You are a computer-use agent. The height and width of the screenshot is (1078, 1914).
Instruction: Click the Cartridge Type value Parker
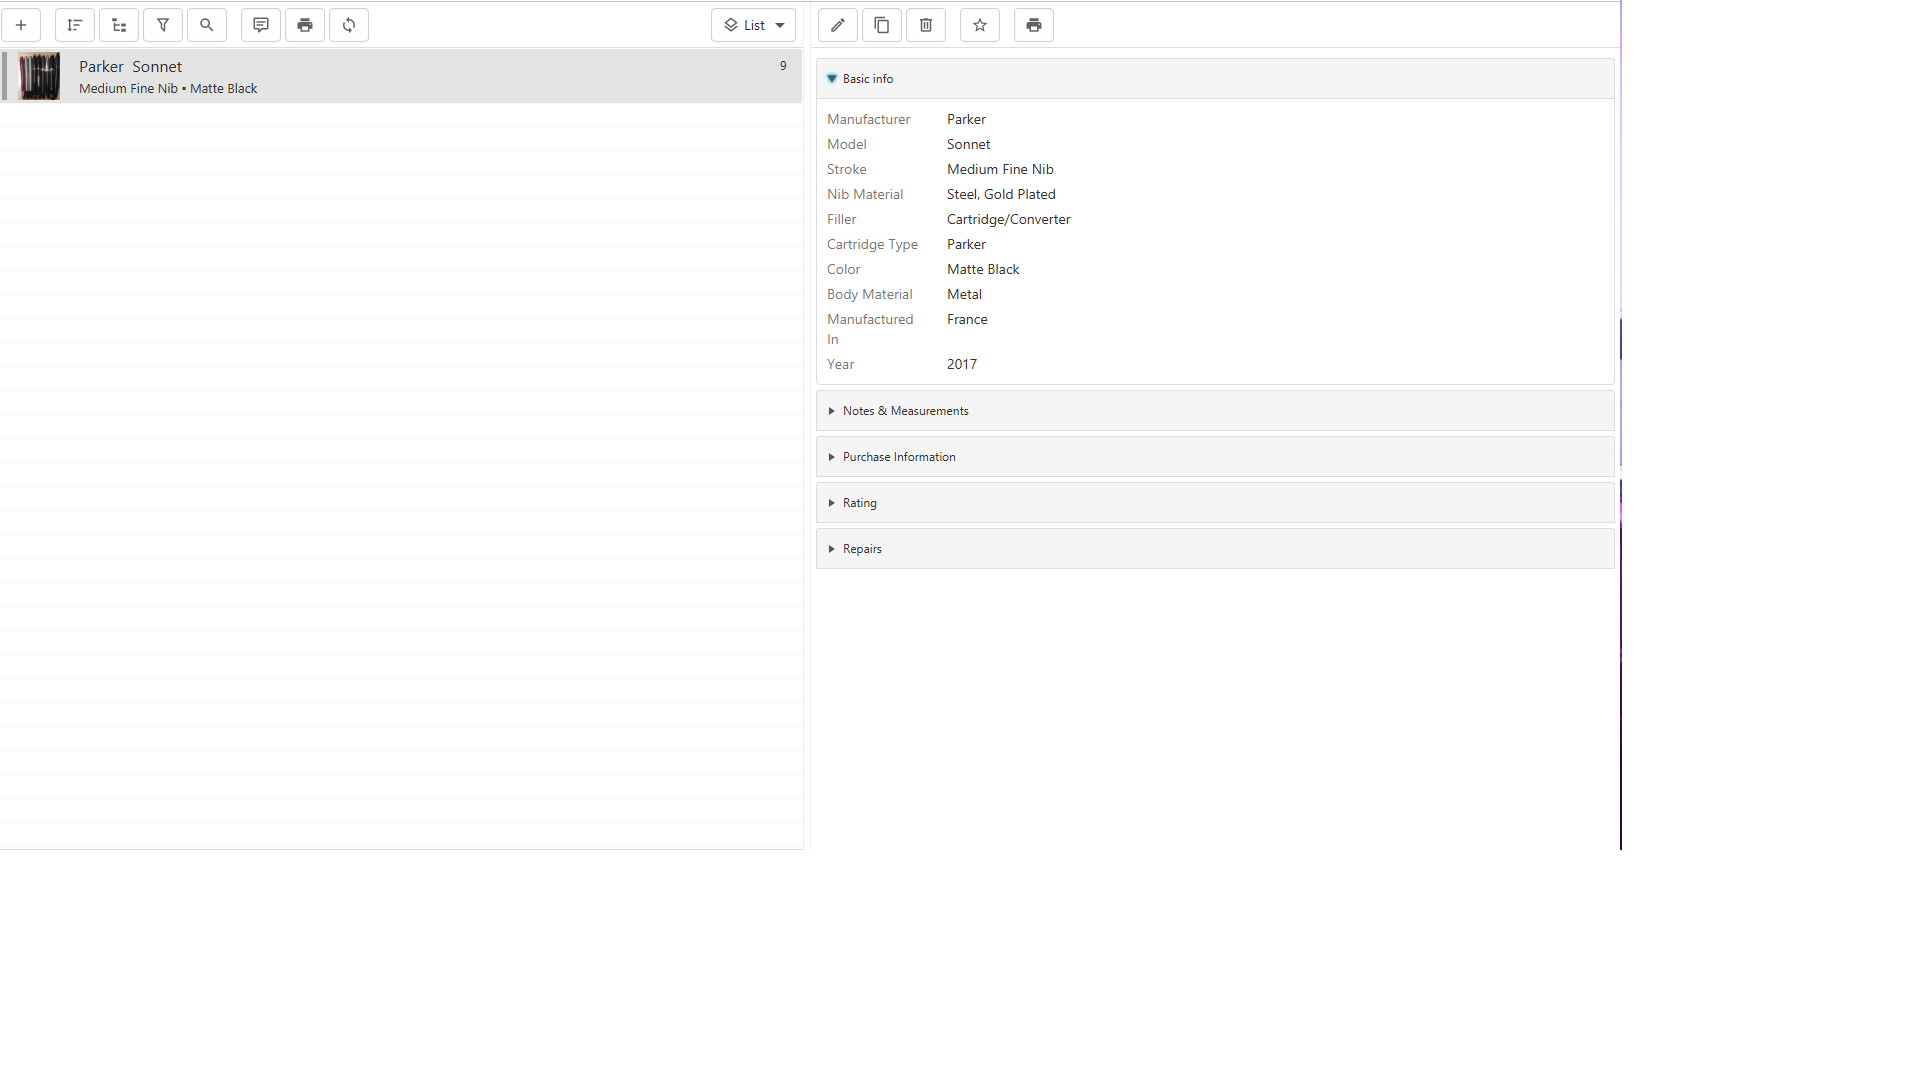coord(966,244)
